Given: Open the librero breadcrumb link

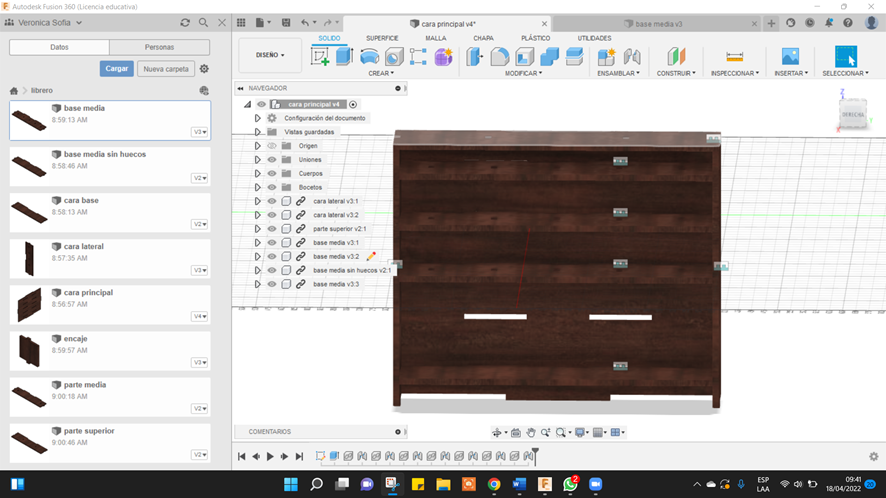Looking at the screenshot, I should 42,90.
